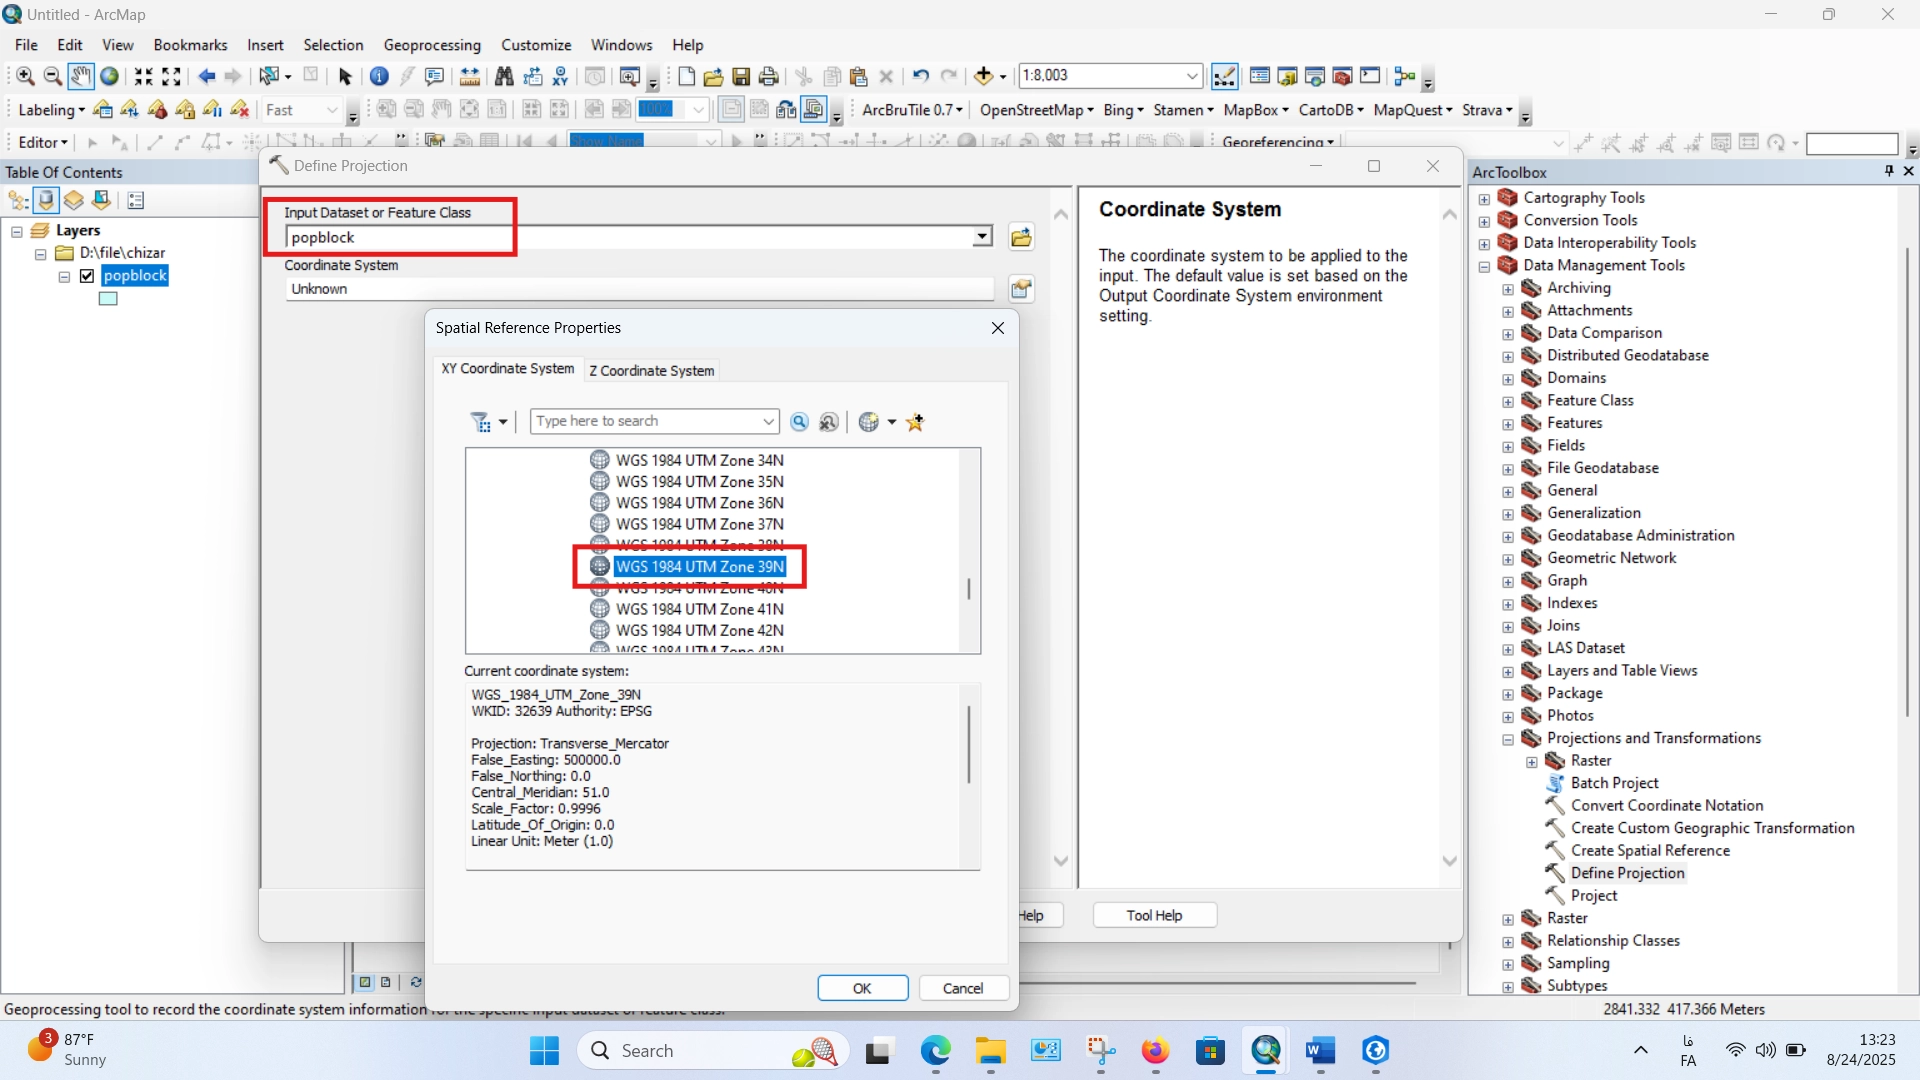Expand Raster under Projections and Transformations
Screen dimensions: 1920x1080
click(1532, 762)
